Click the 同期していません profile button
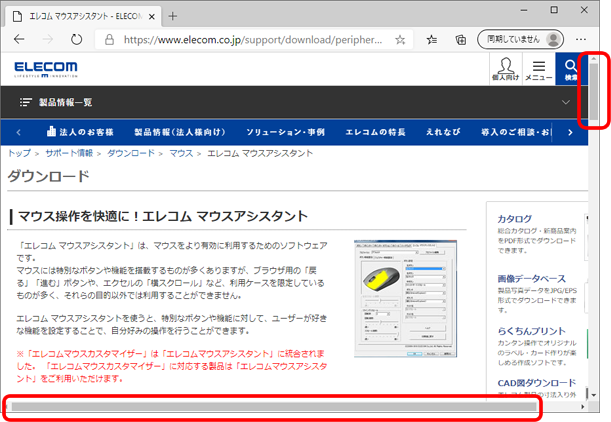611x422 pixels. (x=521, y=39)
